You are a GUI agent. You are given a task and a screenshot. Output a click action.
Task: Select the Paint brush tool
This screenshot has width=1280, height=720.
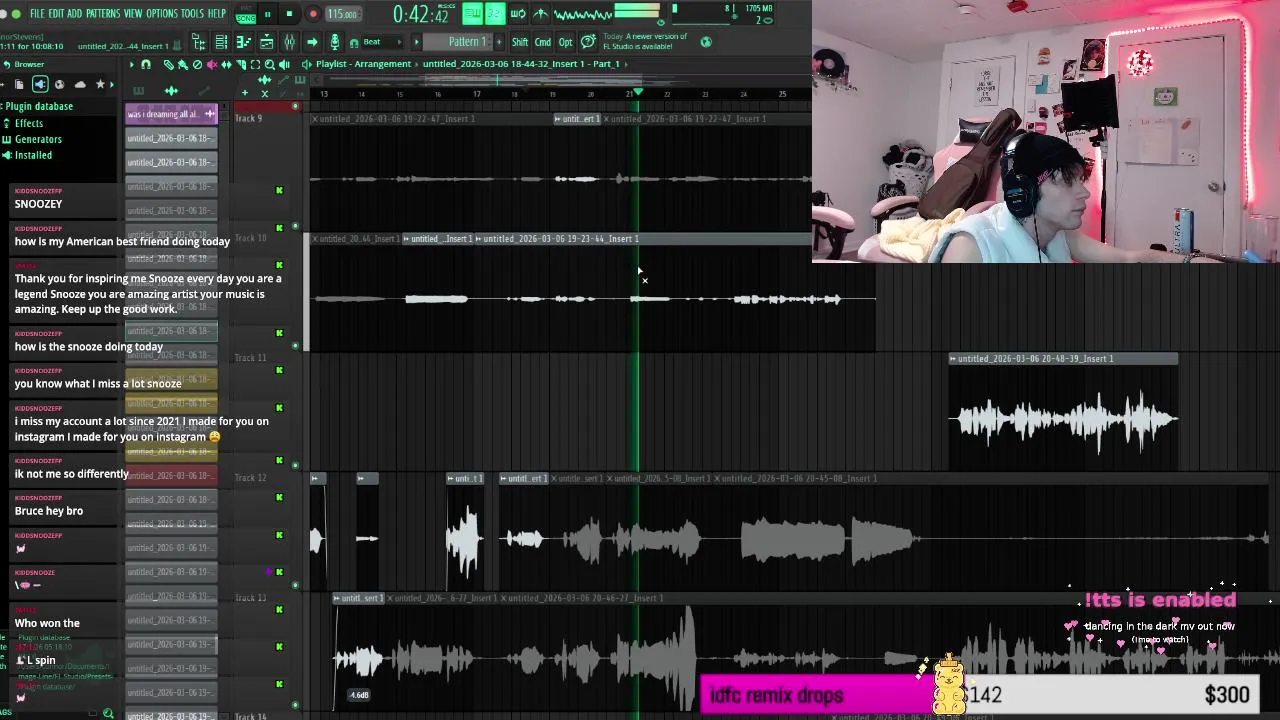[x=183, y=64]
